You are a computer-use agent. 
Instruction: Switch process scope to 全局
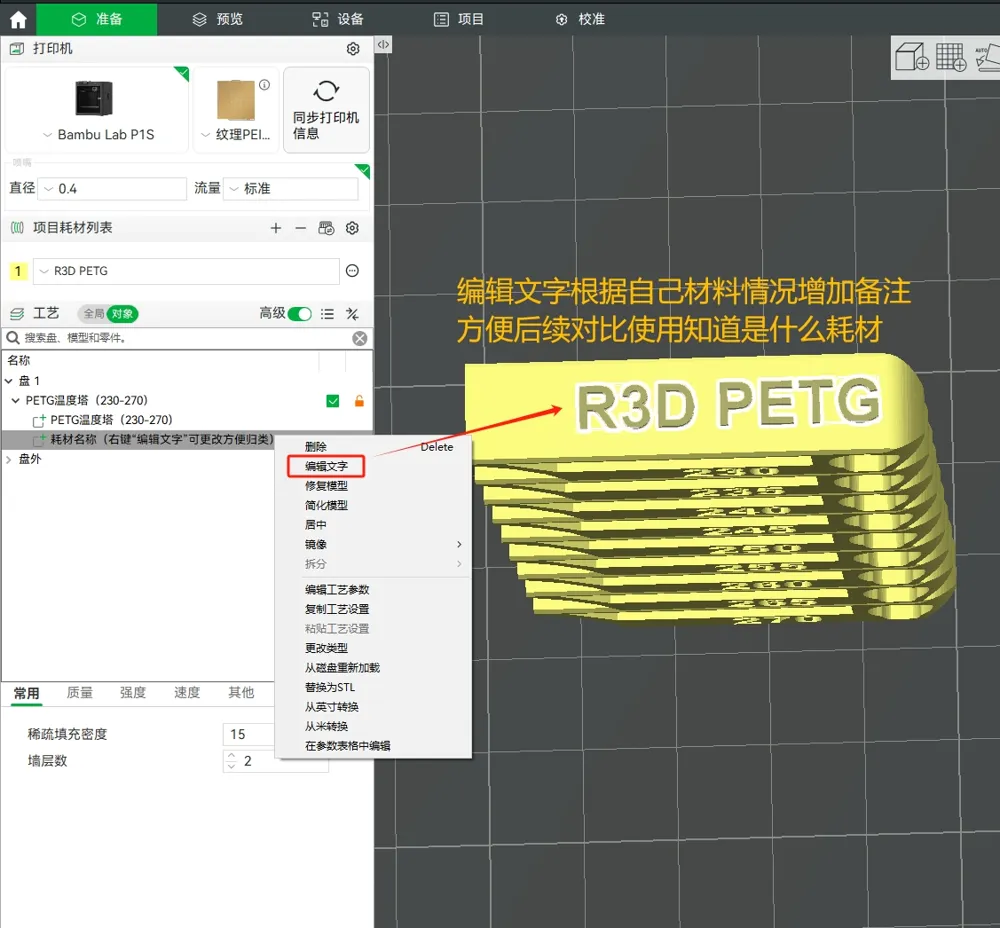93,314
